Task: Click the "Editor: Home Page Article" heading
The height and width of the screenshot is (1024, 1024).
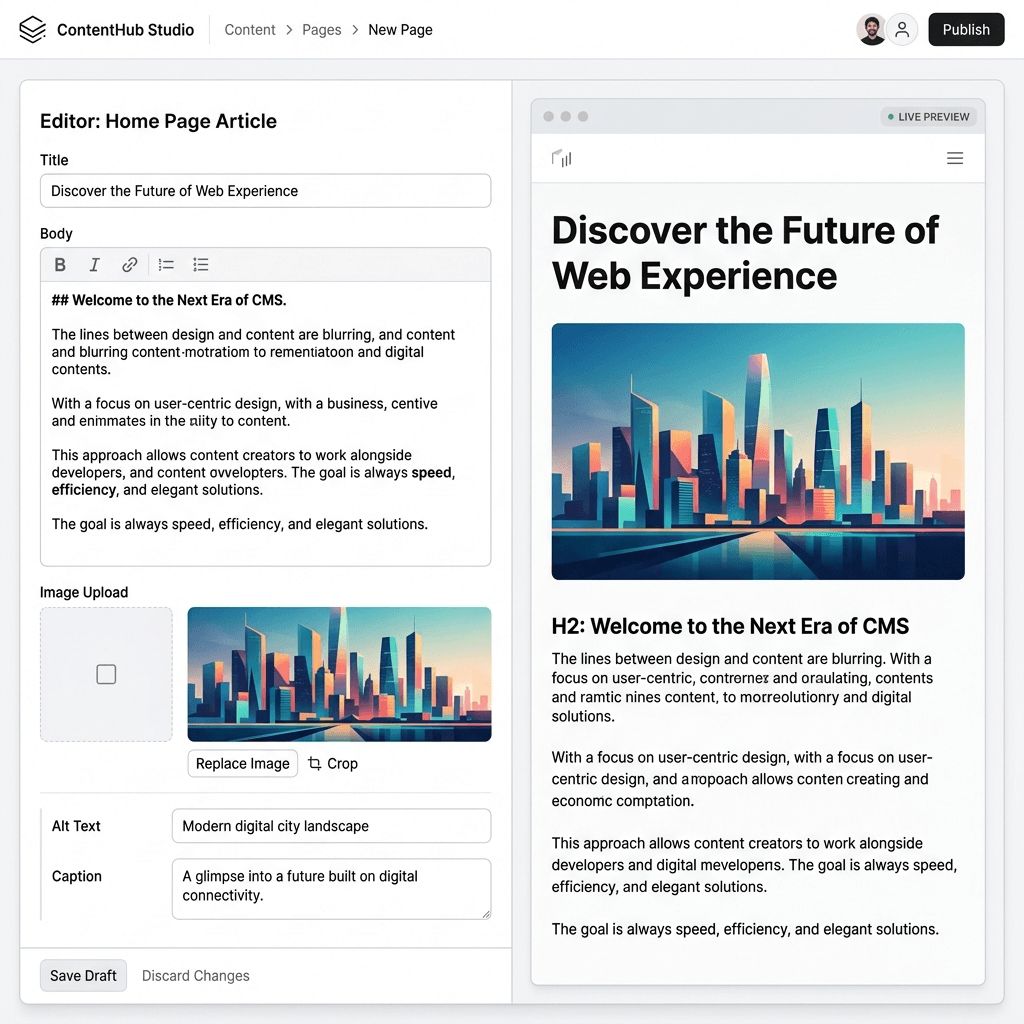Action: (158, 121)
